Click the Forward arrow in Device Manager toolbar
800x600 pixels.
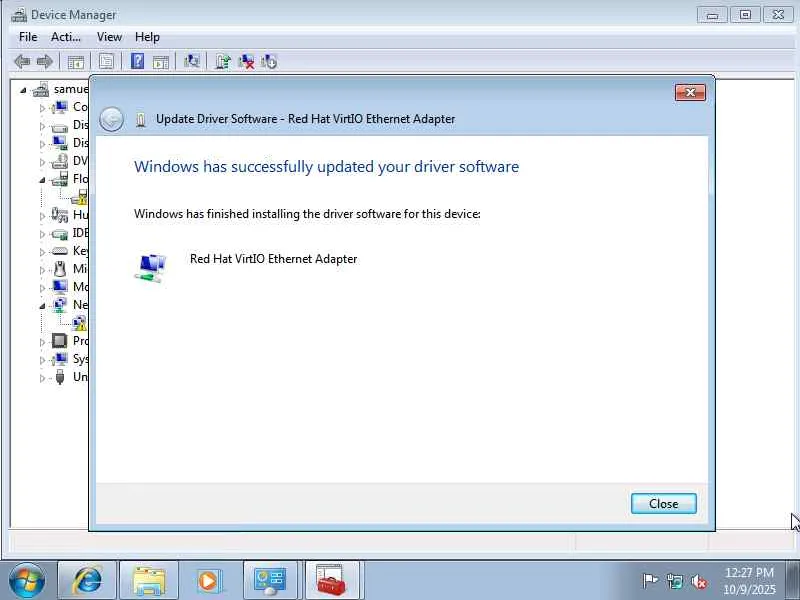coord(45,62)
